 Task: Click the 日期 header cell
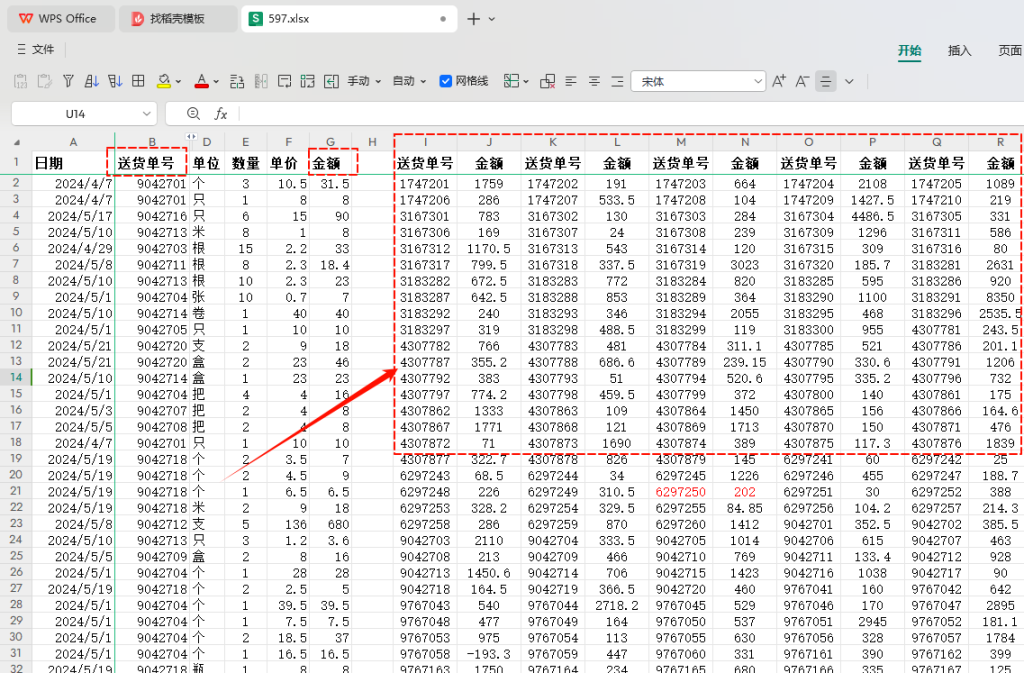(73, 163)
